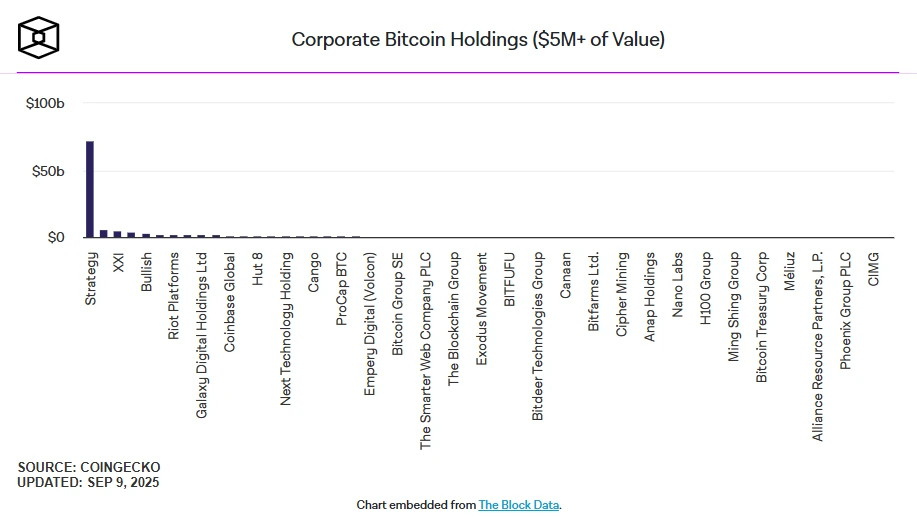
Task: Click the chart title text
Action: click(x=478, y=40)
